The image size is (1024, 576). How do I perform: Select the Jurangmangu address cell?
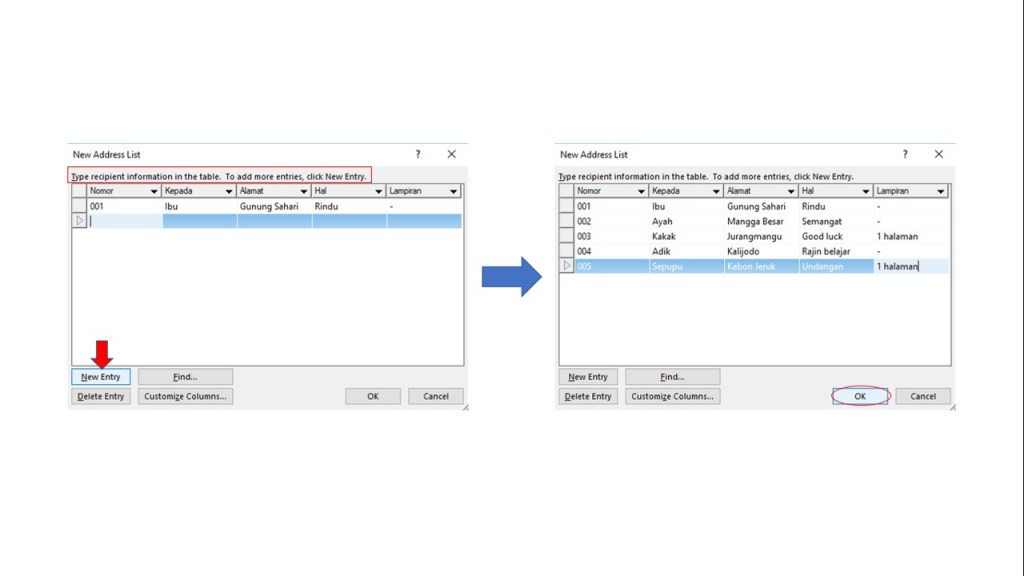click(756, 237)
